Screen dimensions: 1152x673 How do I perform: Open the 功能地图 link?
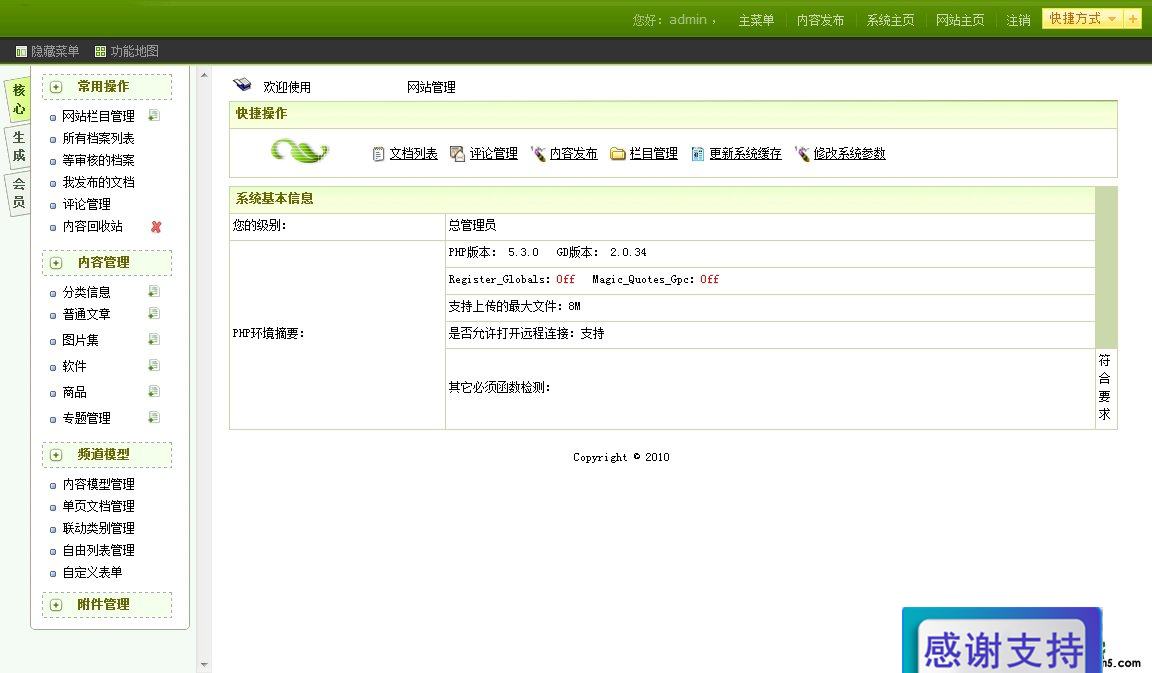(x=134, y=51)
